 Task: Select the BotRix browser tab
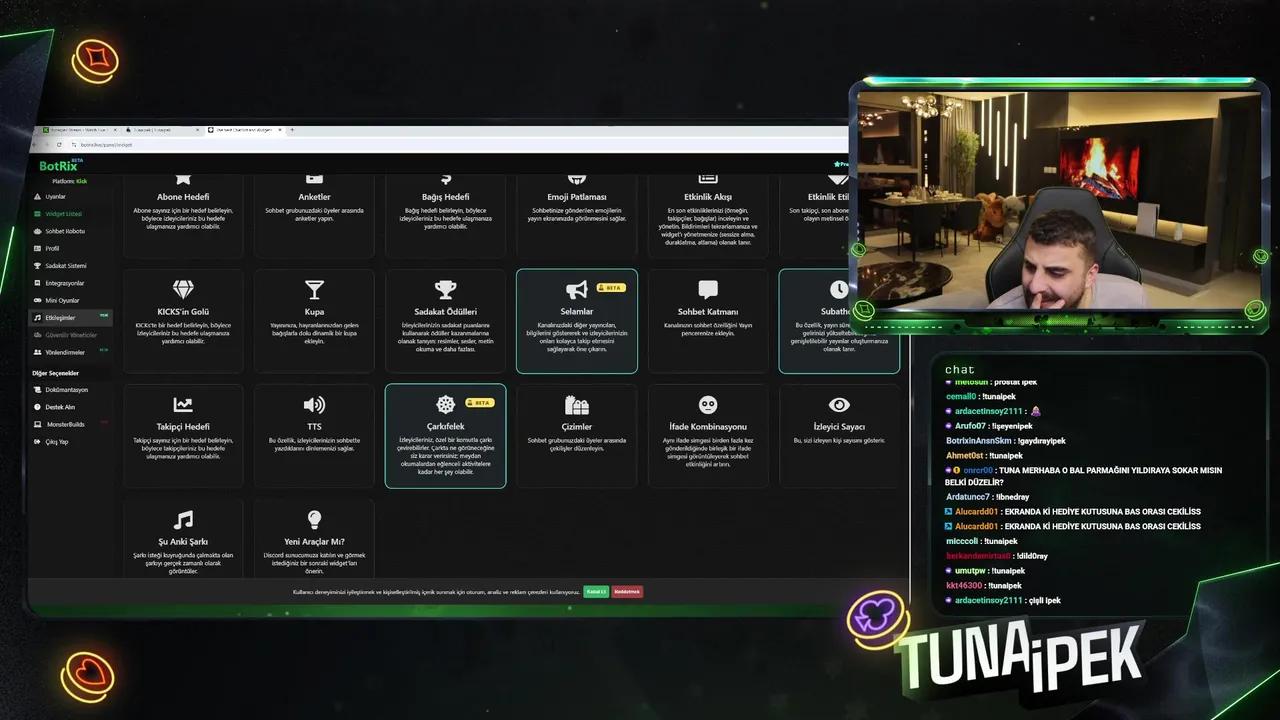coord(244,130)
